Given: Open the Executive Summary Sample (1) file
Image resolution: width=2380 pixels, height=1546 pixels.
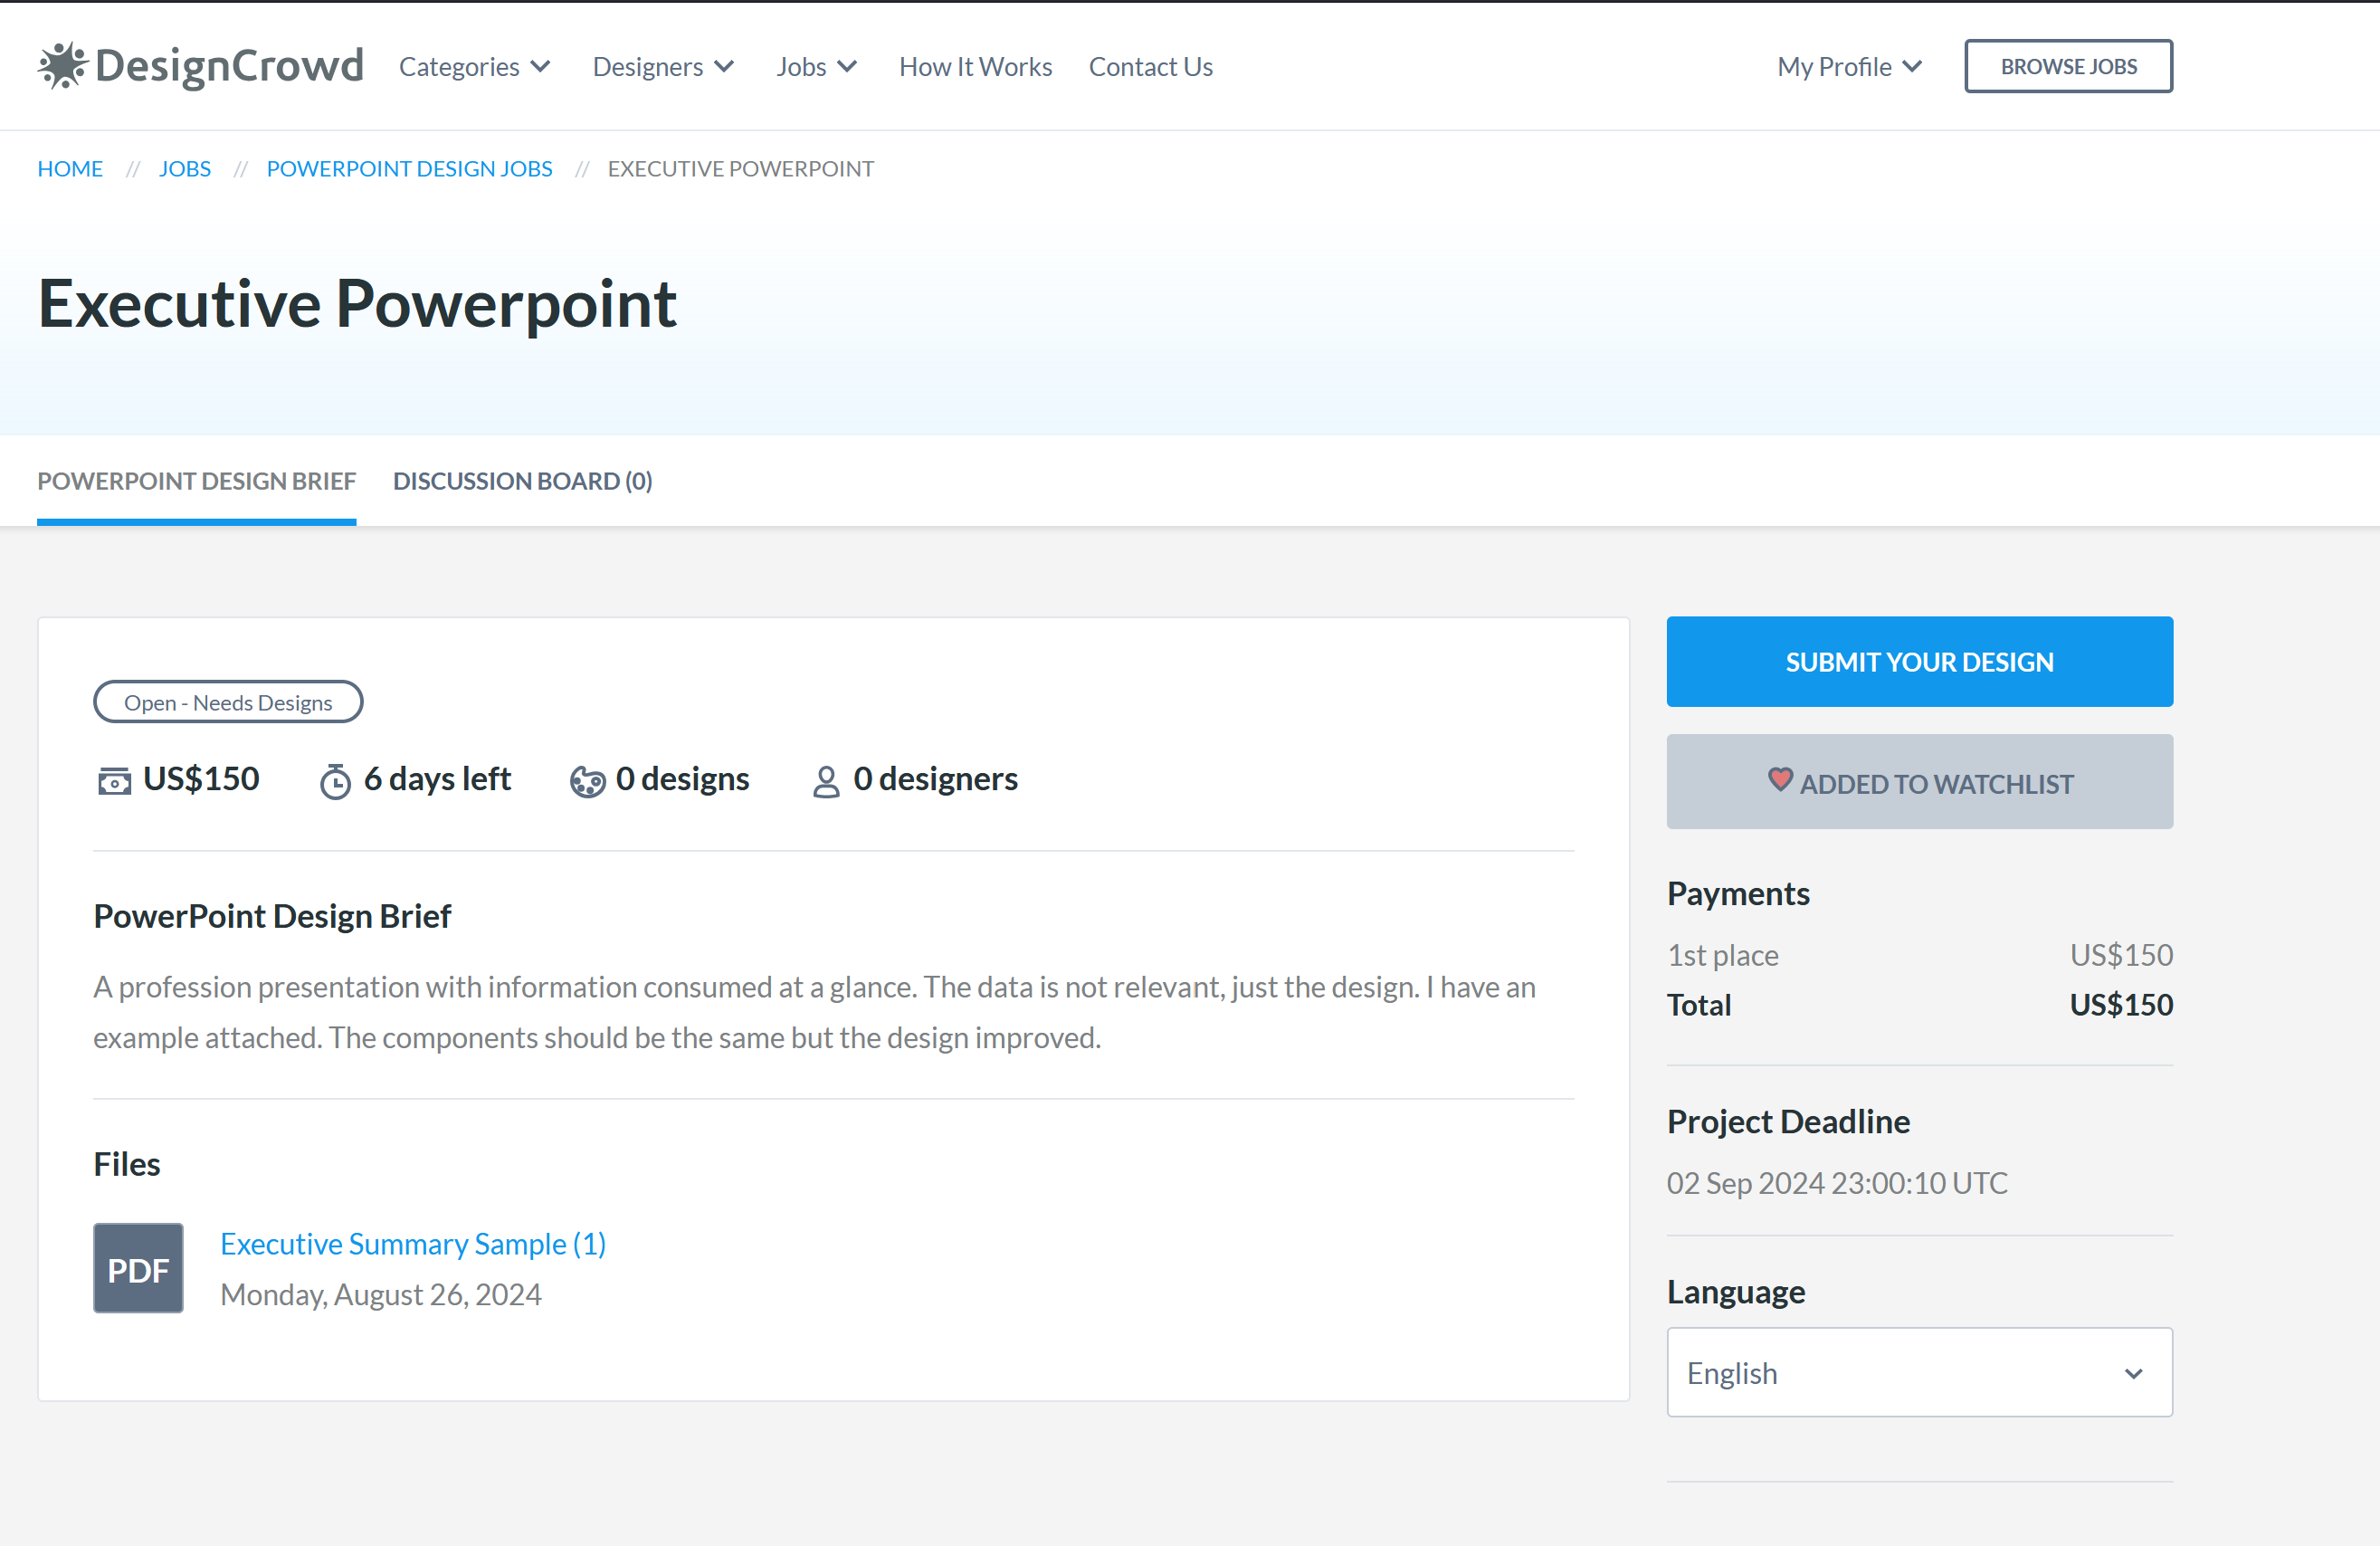Looking at the screenshot, I should pos(413,1243).
